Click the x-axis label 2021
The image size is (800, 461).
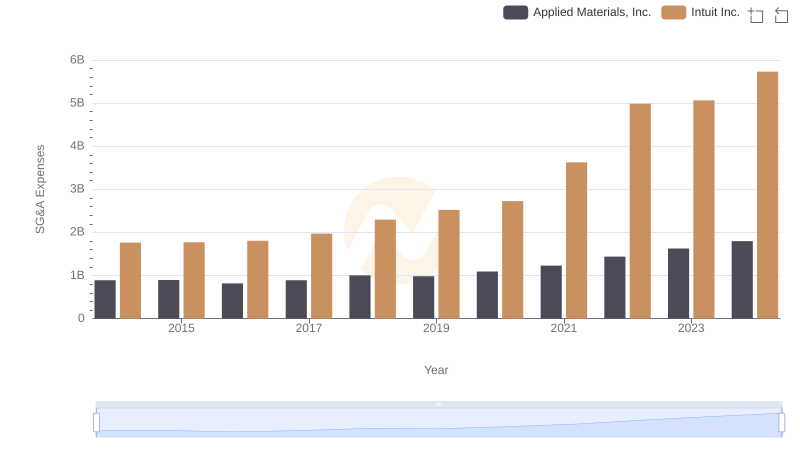coord(564,328)
